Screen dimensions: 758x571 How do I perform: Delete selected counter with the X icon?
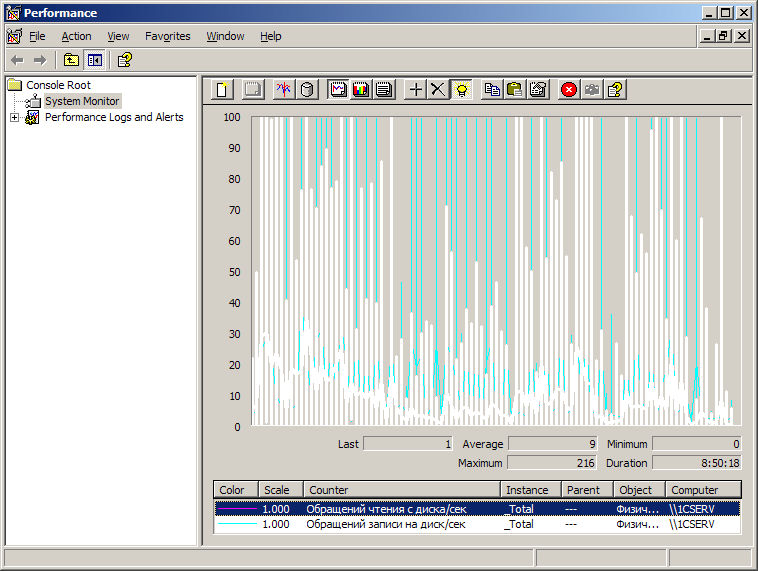pos(438,90)
